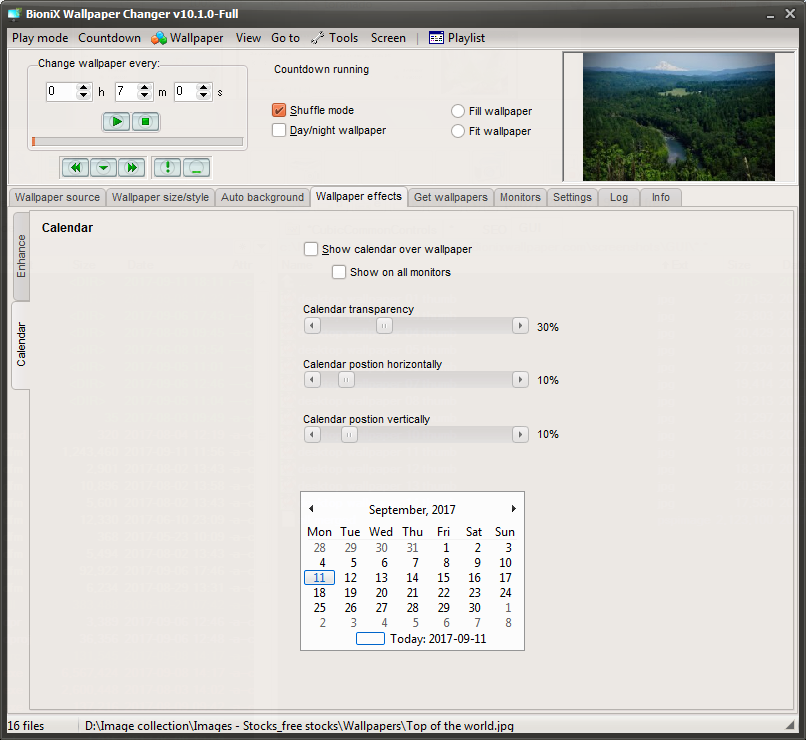Select September 11 in calendar
Image resolution: width=806 pixels, height=740 pixels.
pyautogui.click(x=319, y=578)
